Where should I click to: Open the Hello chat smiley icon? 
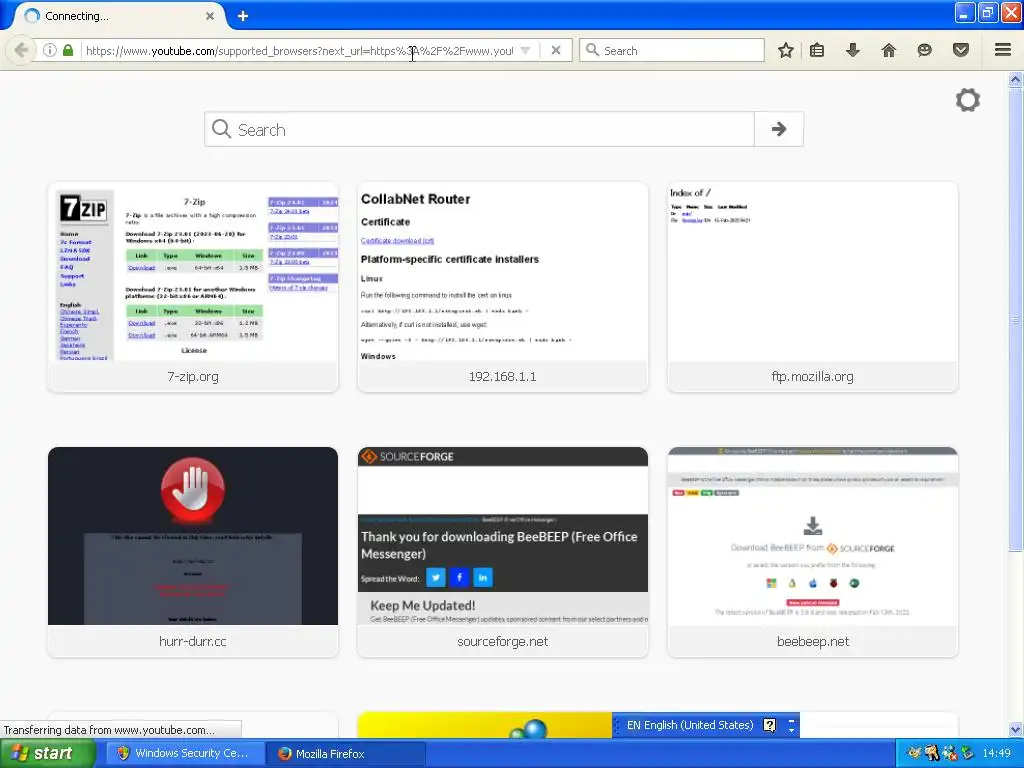(925, 50)
